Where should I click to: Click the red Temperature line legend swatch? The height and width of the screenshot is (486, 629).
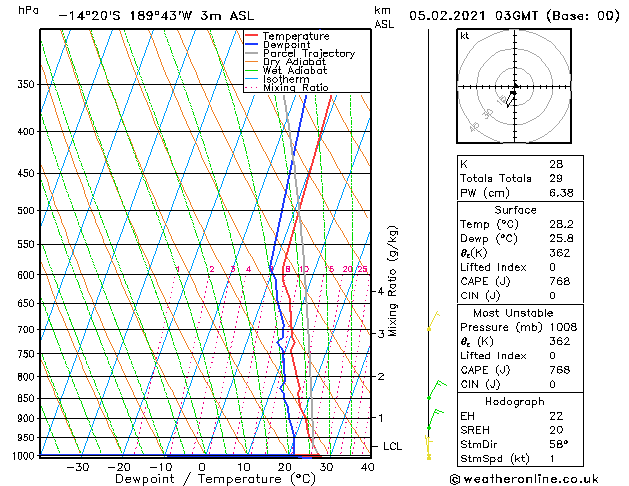coord(251,36)
